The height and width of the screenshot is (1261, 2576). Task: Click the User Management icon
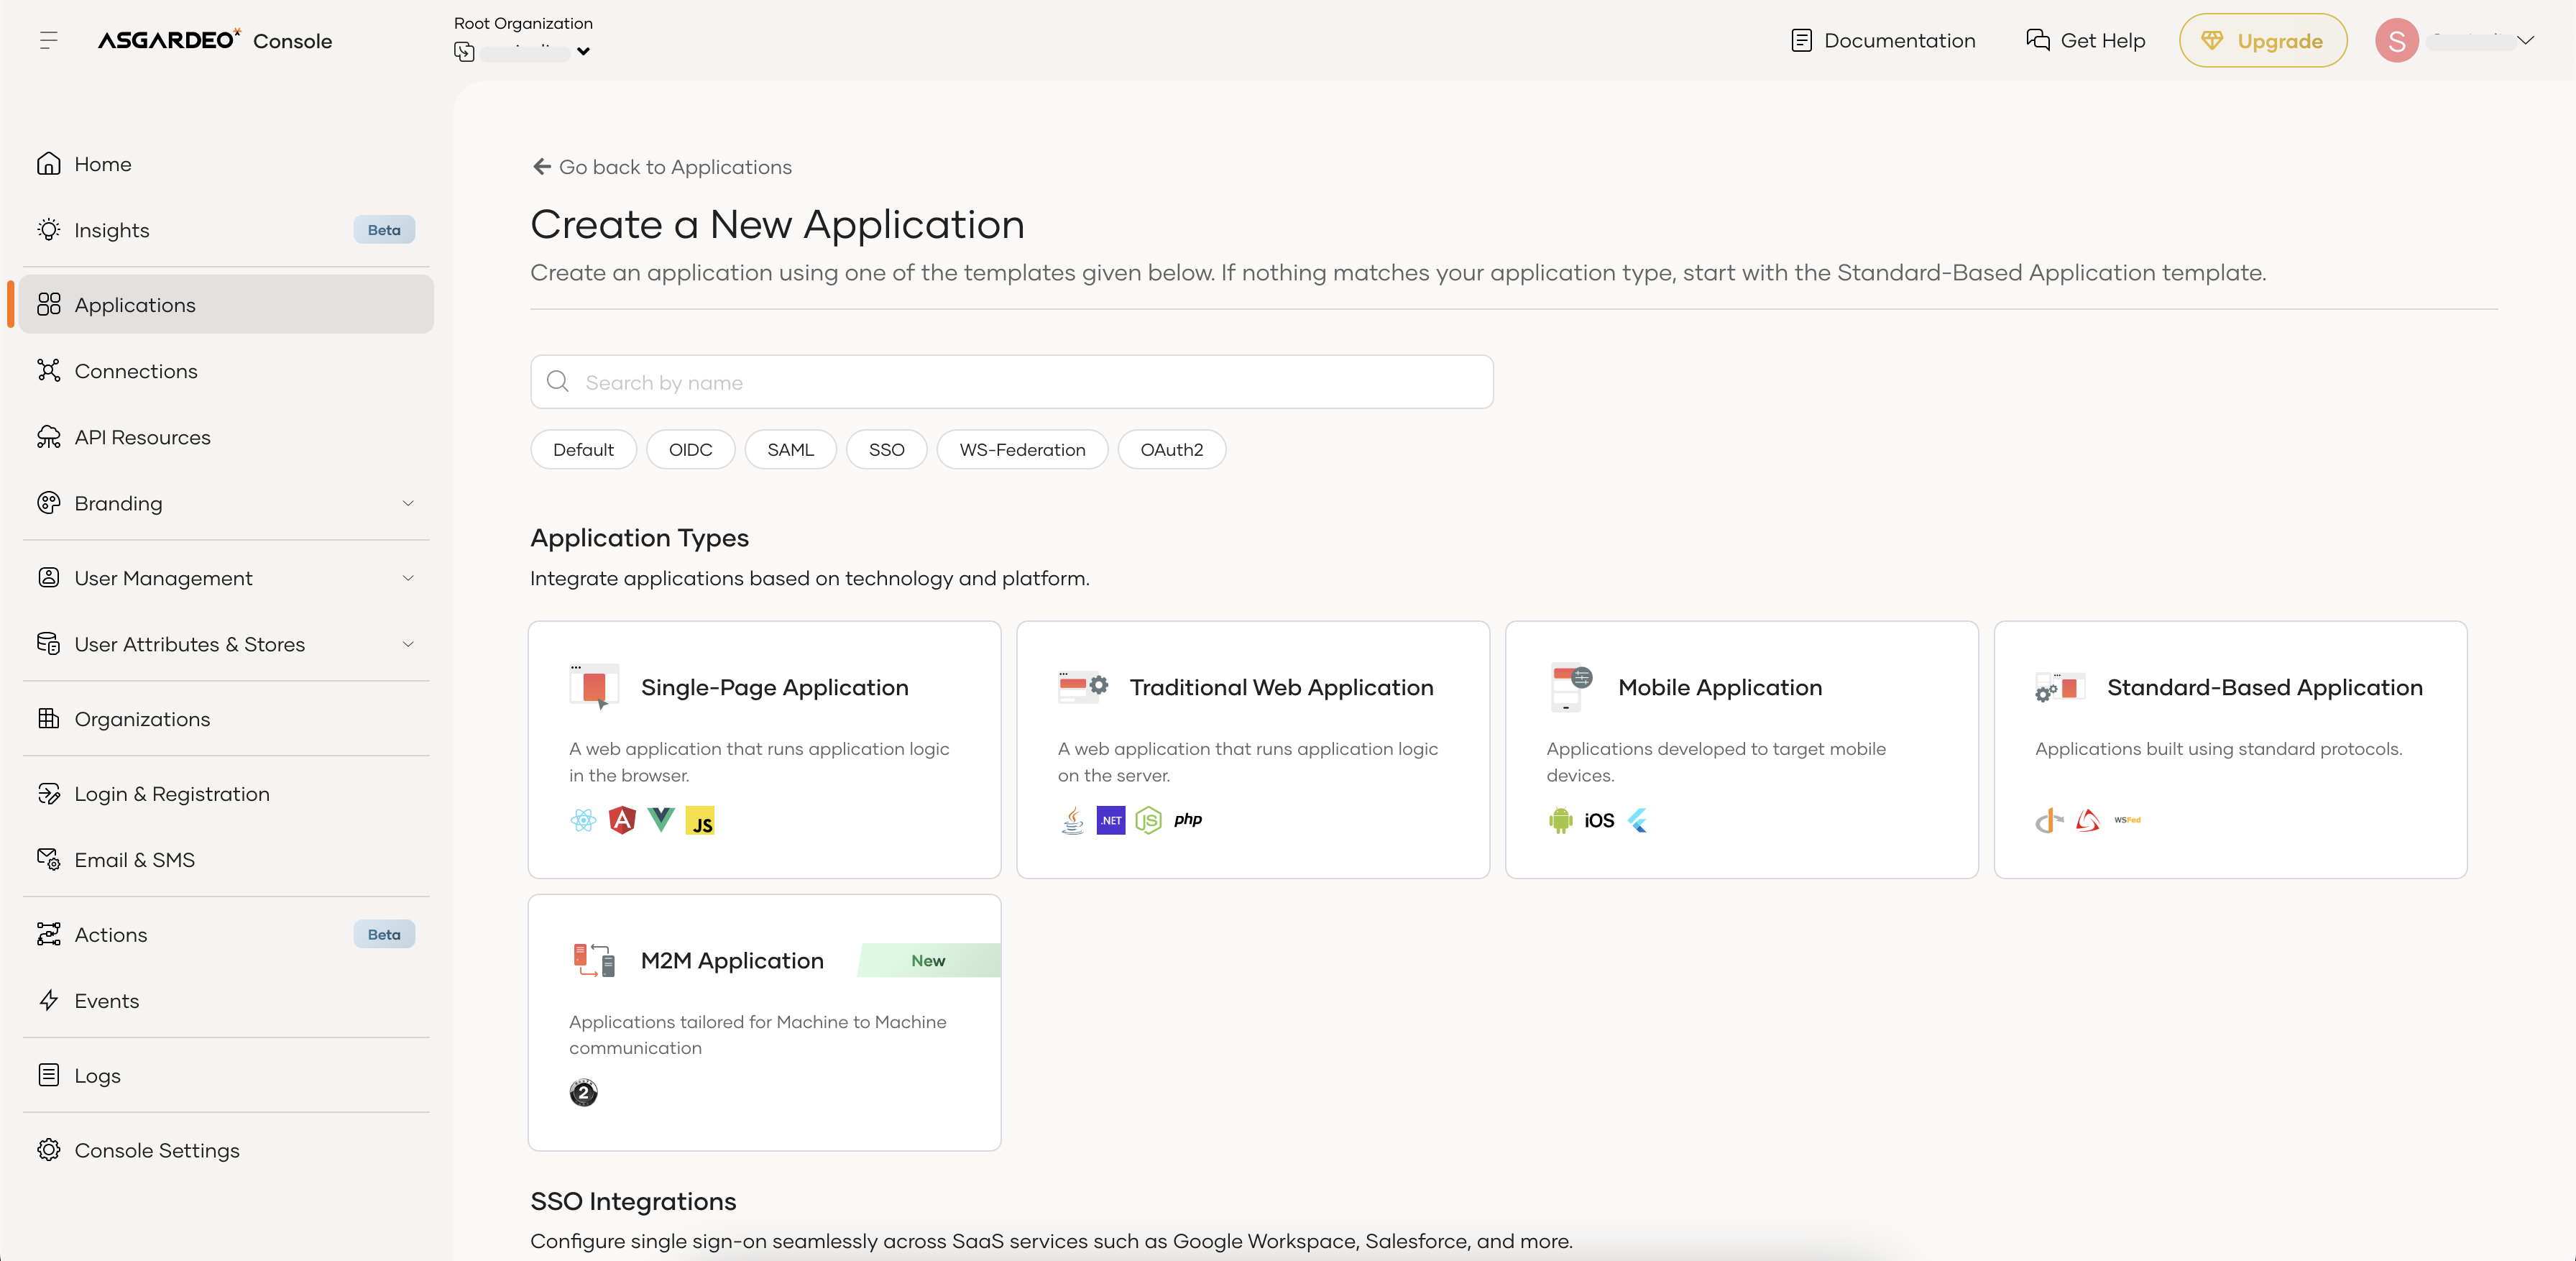(49, 578)
